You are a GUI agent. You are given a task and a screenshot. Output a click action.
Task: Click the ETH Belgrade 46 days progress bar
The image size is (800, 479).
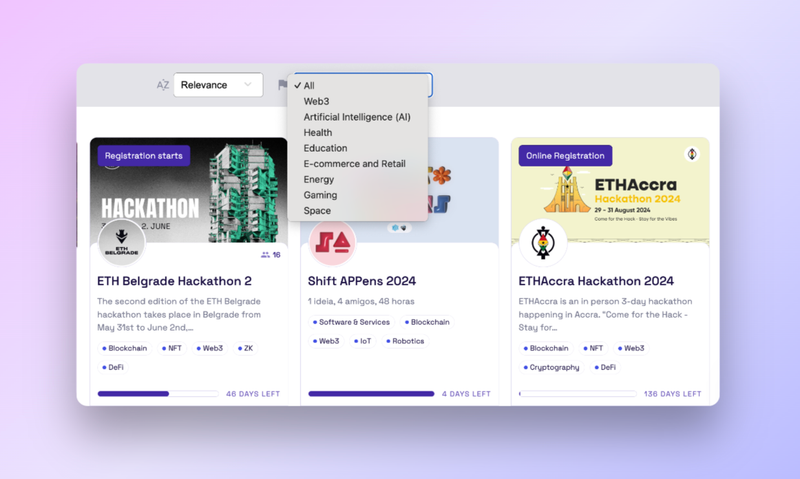(x=157, y=394)
